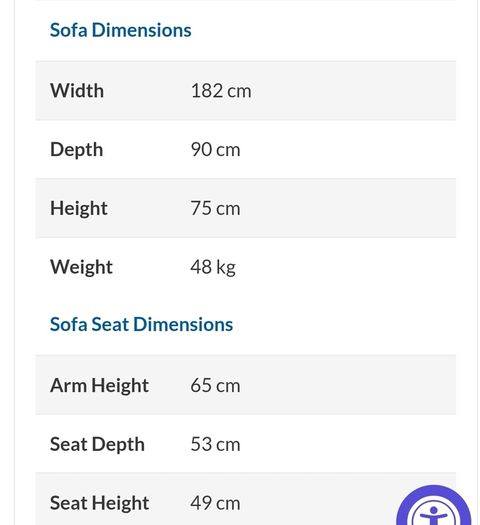
Task: Click the Depth row label
Action: tap(76, 150)
